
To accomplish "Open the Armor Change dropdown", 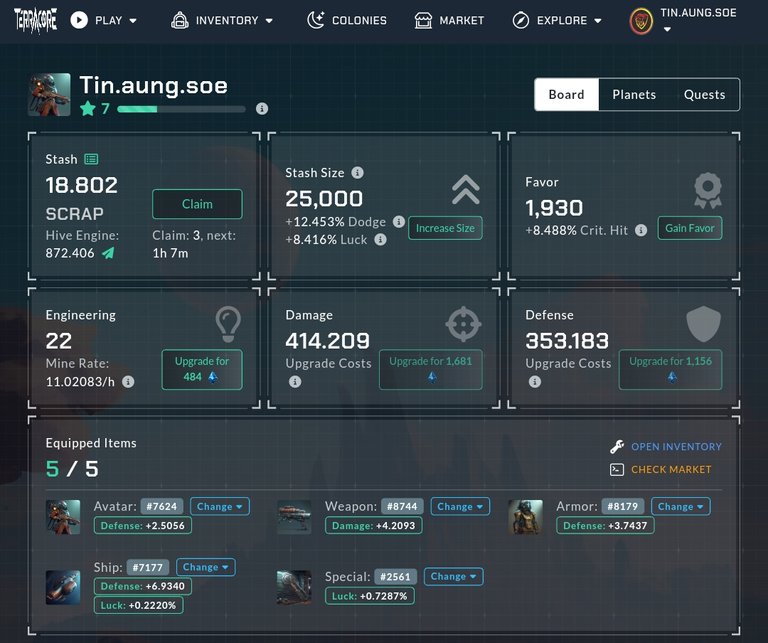I will click(681, 506).
